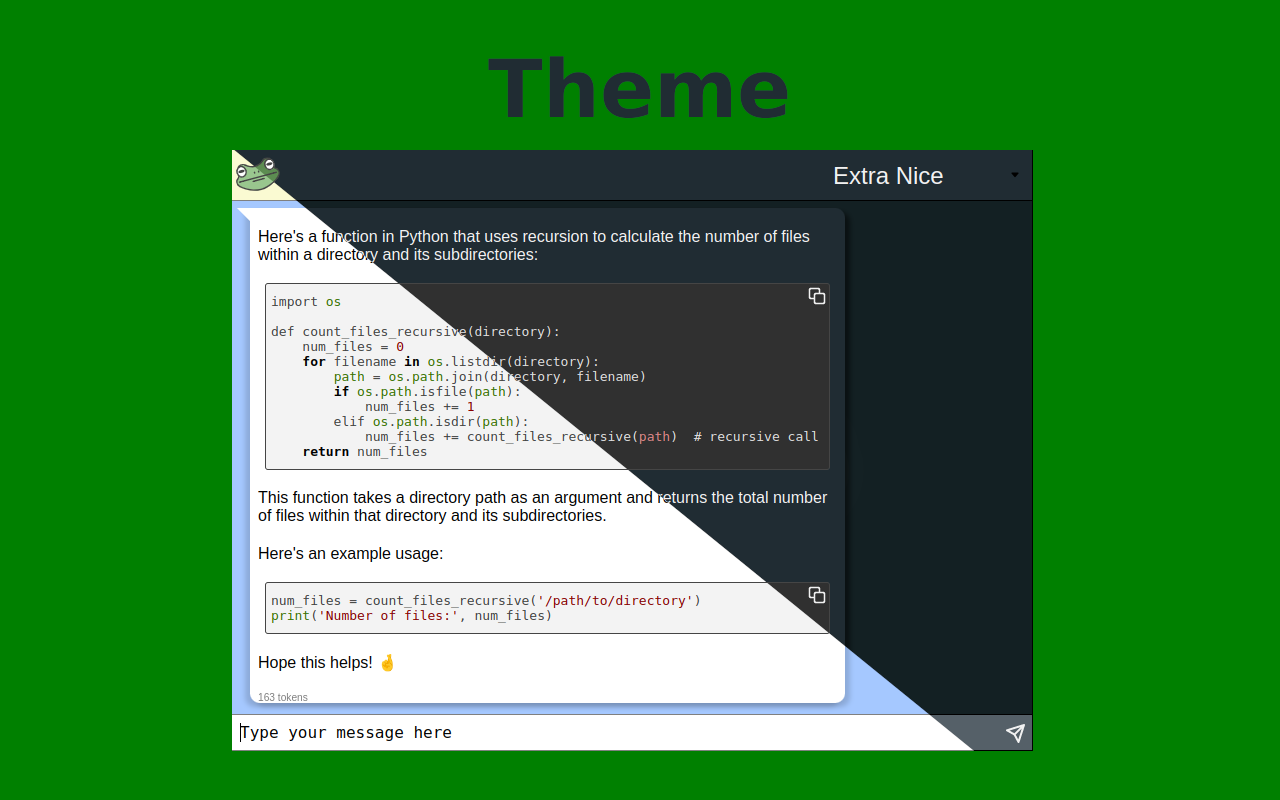The width and height of the screenshot is (1280, 800).
Task: Click the send message paper-plane icon
Action: [1015, 733]
